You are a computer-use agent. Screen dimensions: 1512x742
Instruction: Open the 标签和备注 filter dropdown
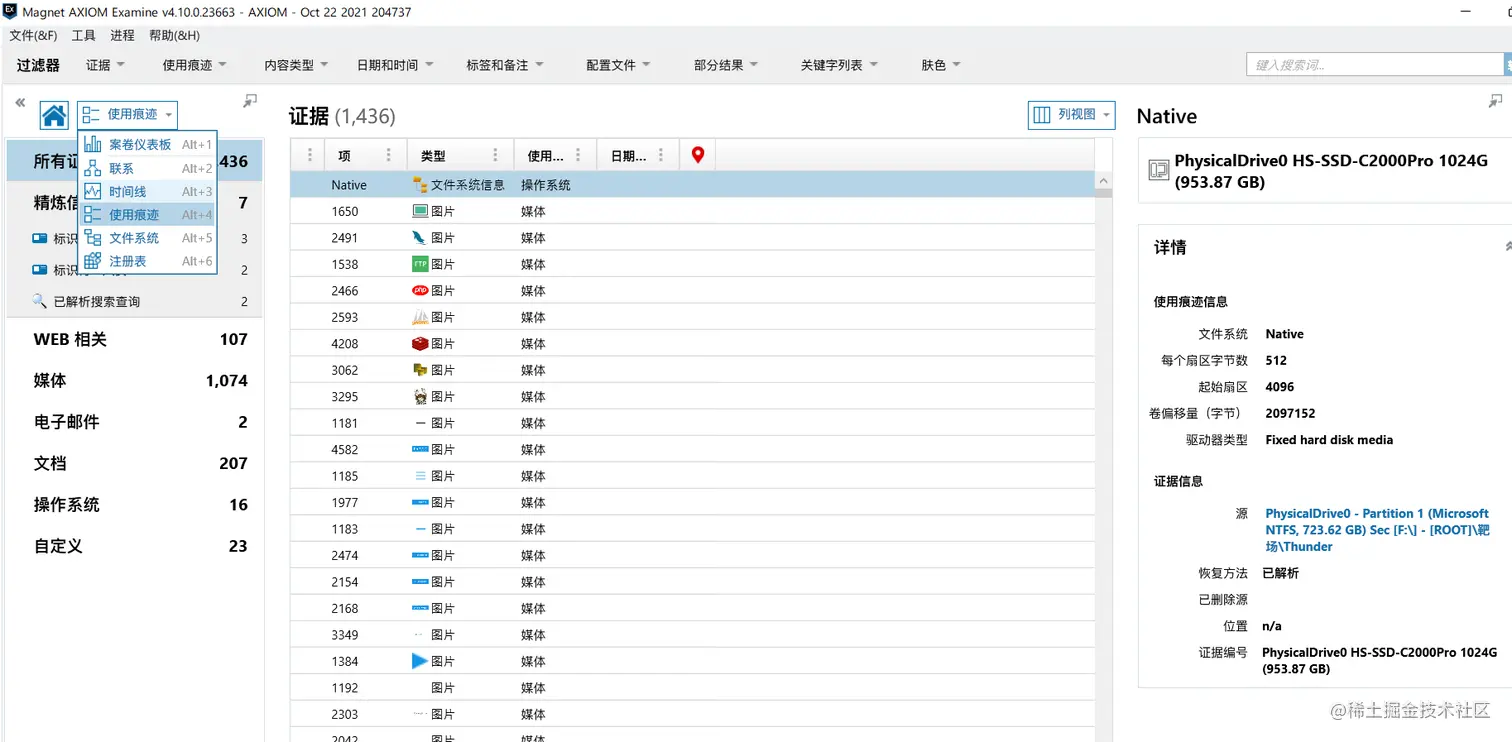[505, 65]
